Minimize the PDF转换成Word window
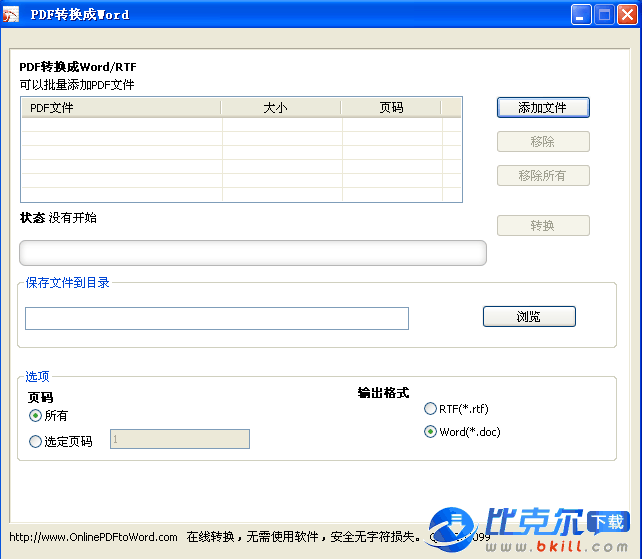This screenshot has height=559, width=642. pyautogui.click(x=581, y=15)
